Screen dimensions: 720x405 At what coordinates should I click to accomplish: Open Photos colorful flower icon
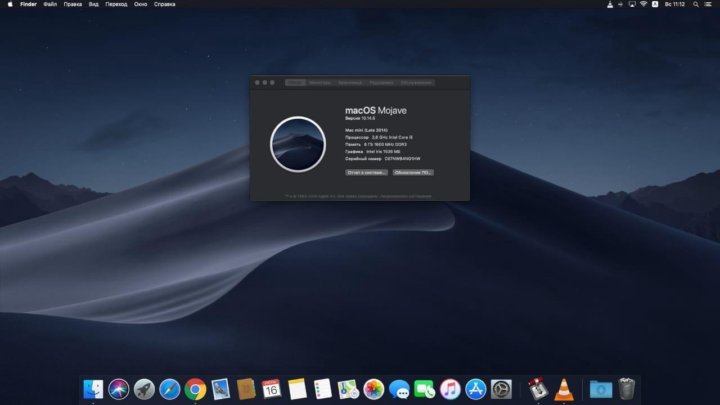point(374,389)
